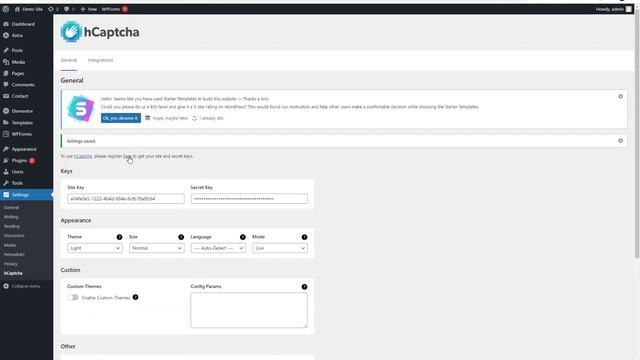Screen dimensions: 640x360
Task: Open Media settings submenu item
Action: pyautogui.click(x=10, y=245)
